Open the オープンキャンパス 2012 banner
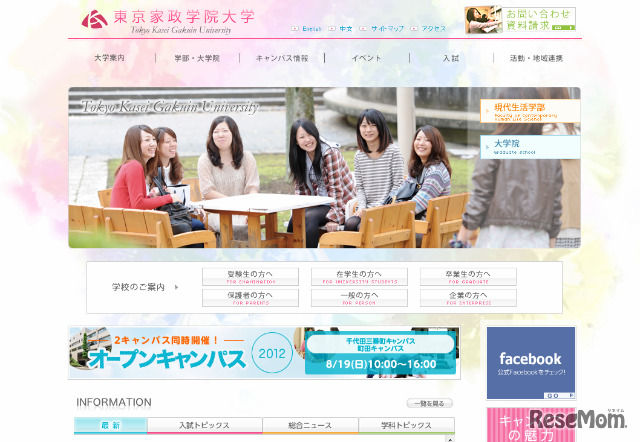This screenshot has width=640, height=442. [264, 353]
